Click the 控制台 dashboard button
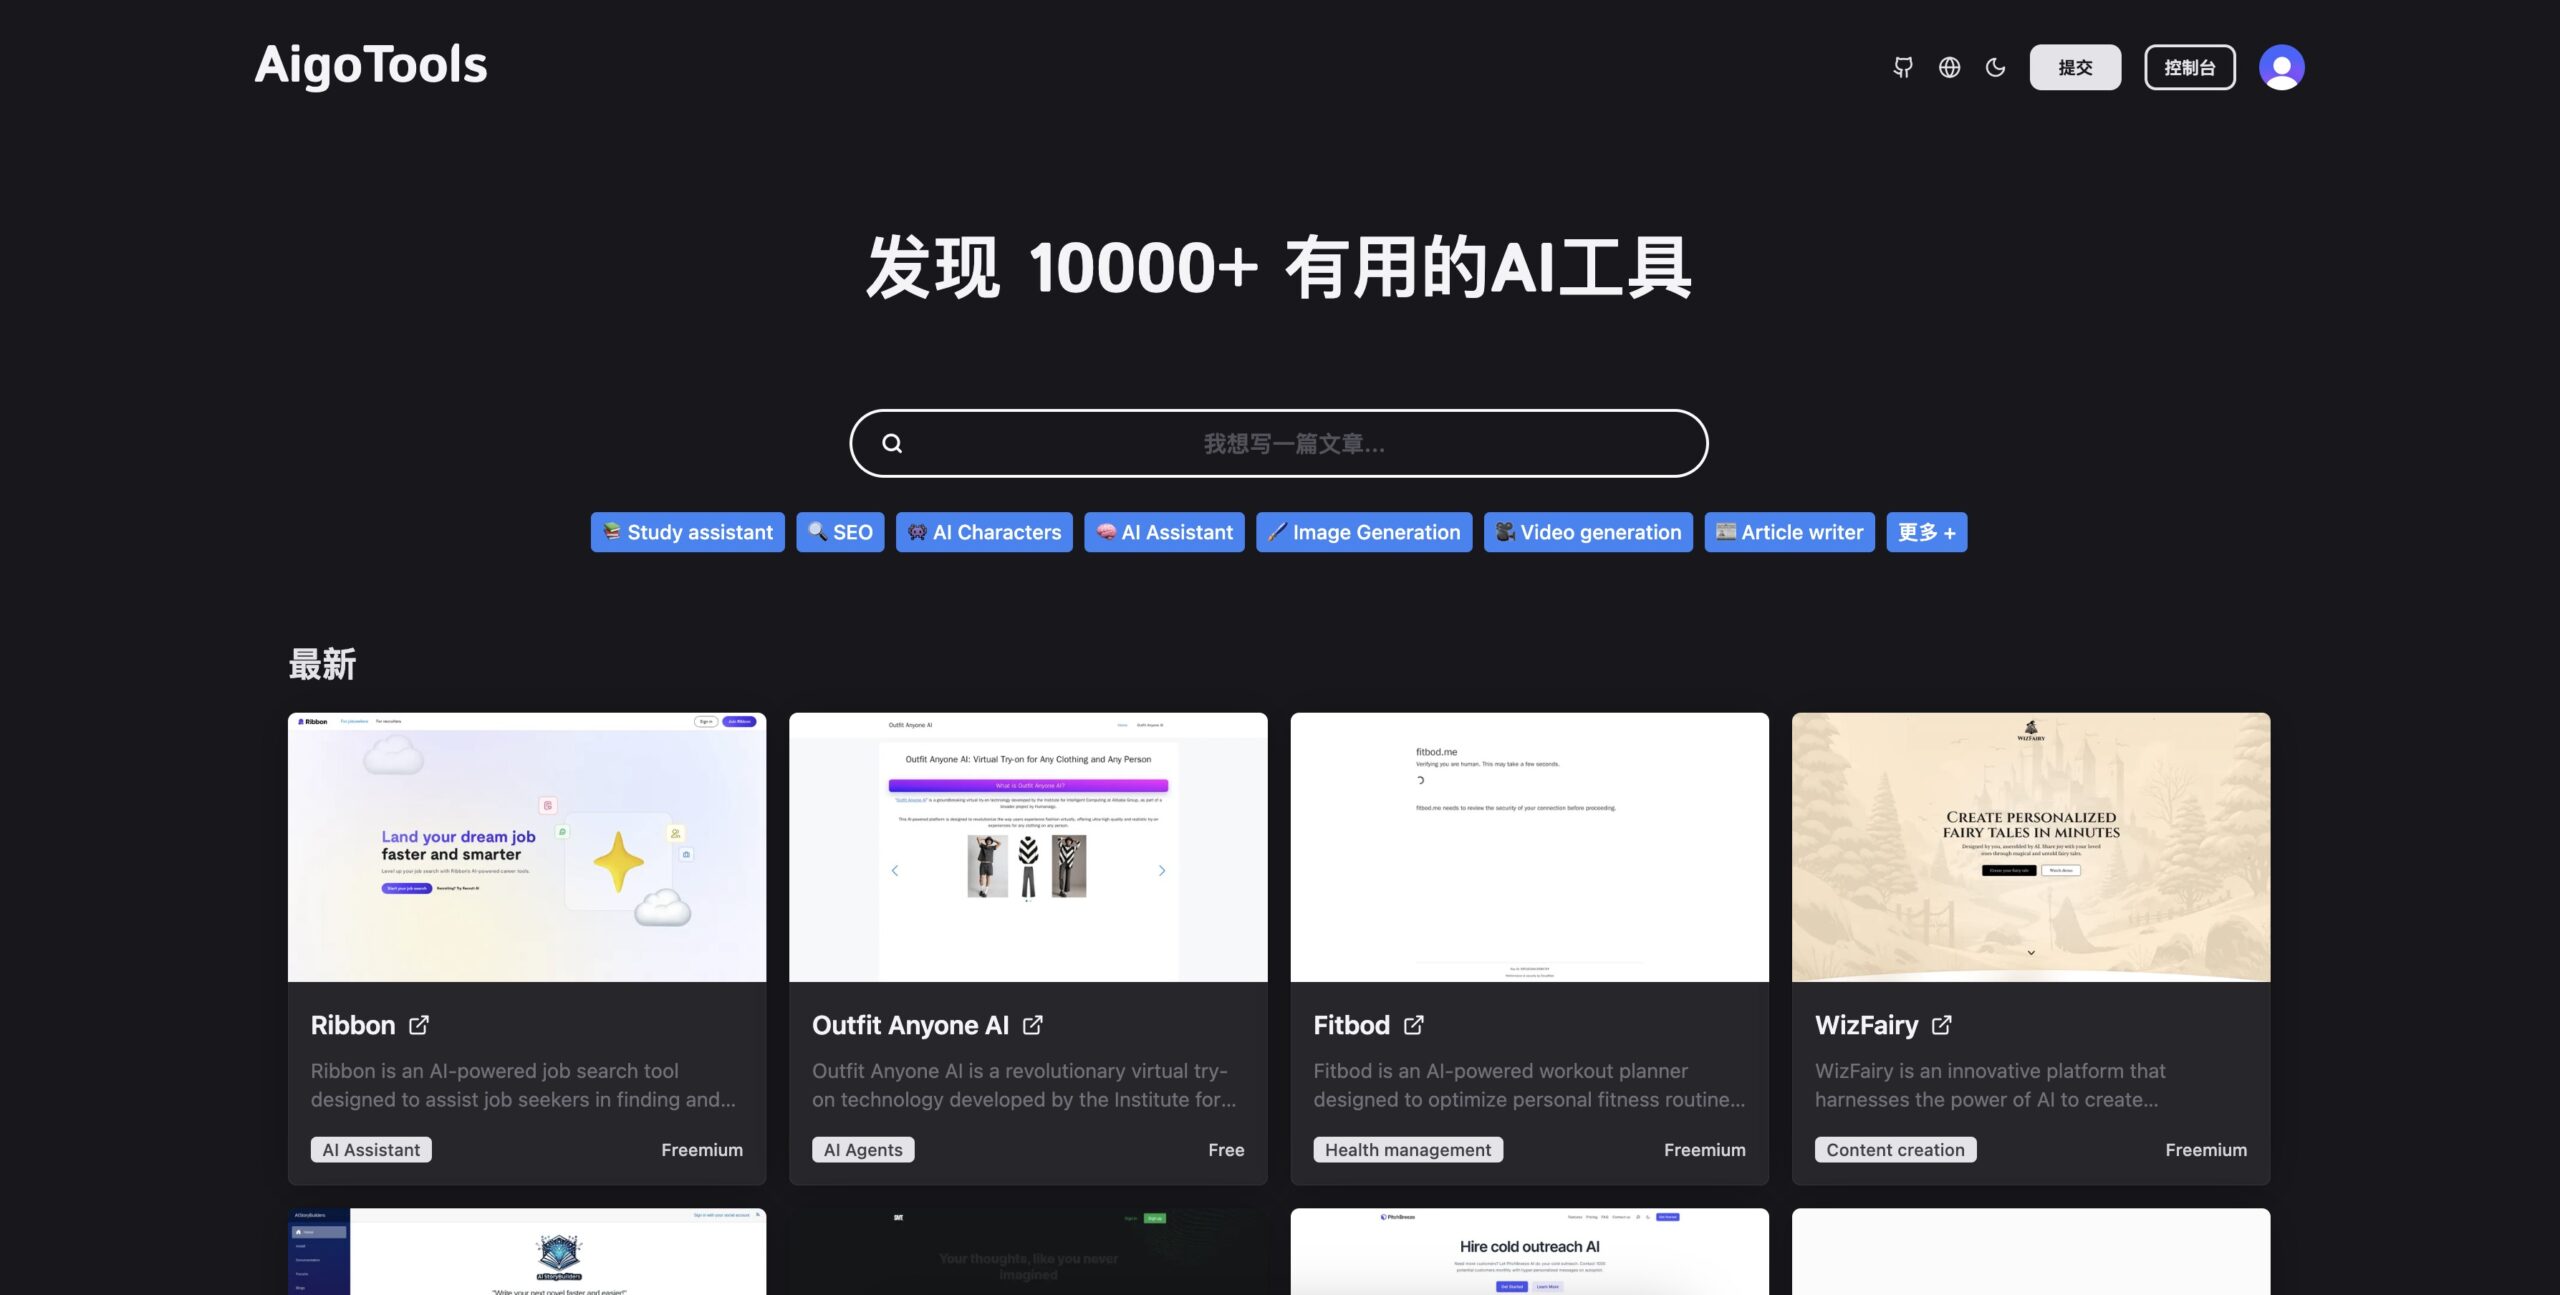This screenshot has width=2560, height=1295. click(2190, 66)
